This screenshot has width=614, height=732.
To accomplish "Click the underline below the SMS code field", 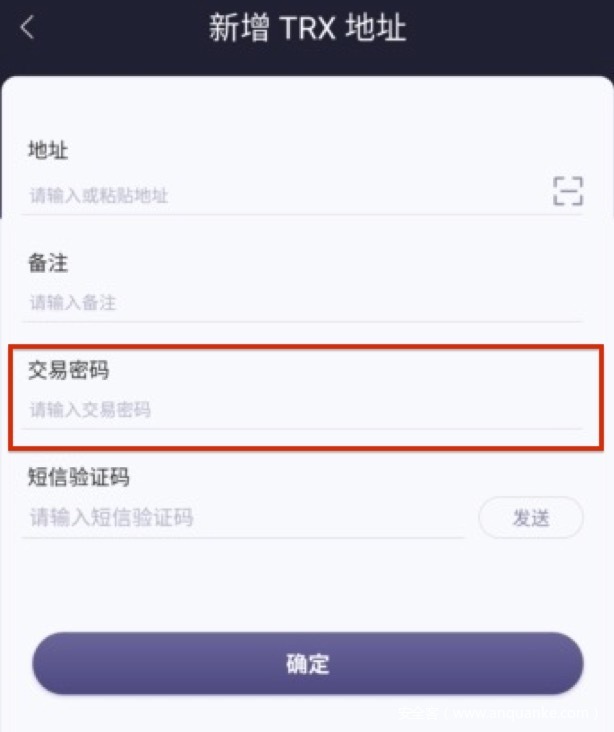I will click(x=243, y=538).
